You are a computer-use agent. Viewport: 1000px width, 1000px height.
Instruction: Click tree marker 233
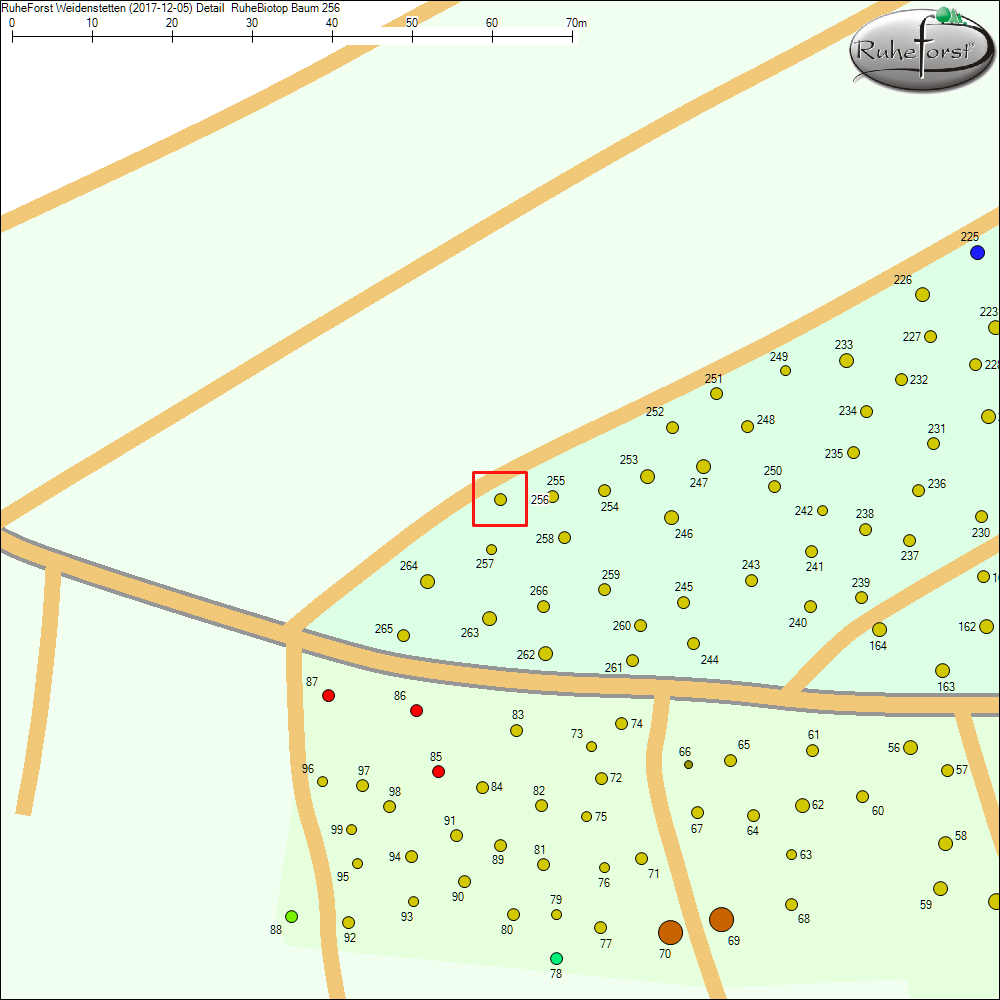click(846, 360)
